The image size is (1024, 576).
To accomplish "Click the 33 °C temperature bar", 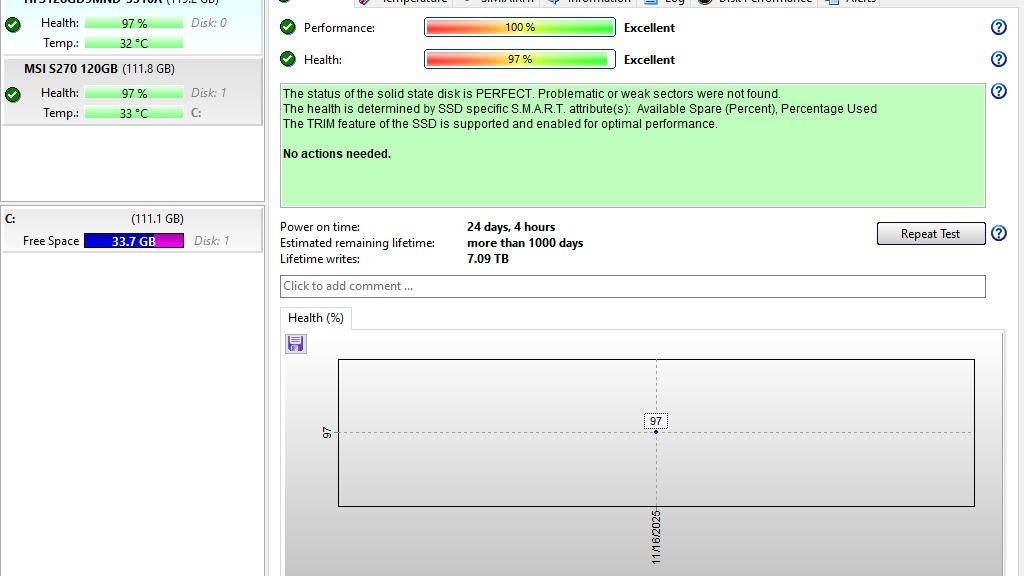I will coord(133,113).
